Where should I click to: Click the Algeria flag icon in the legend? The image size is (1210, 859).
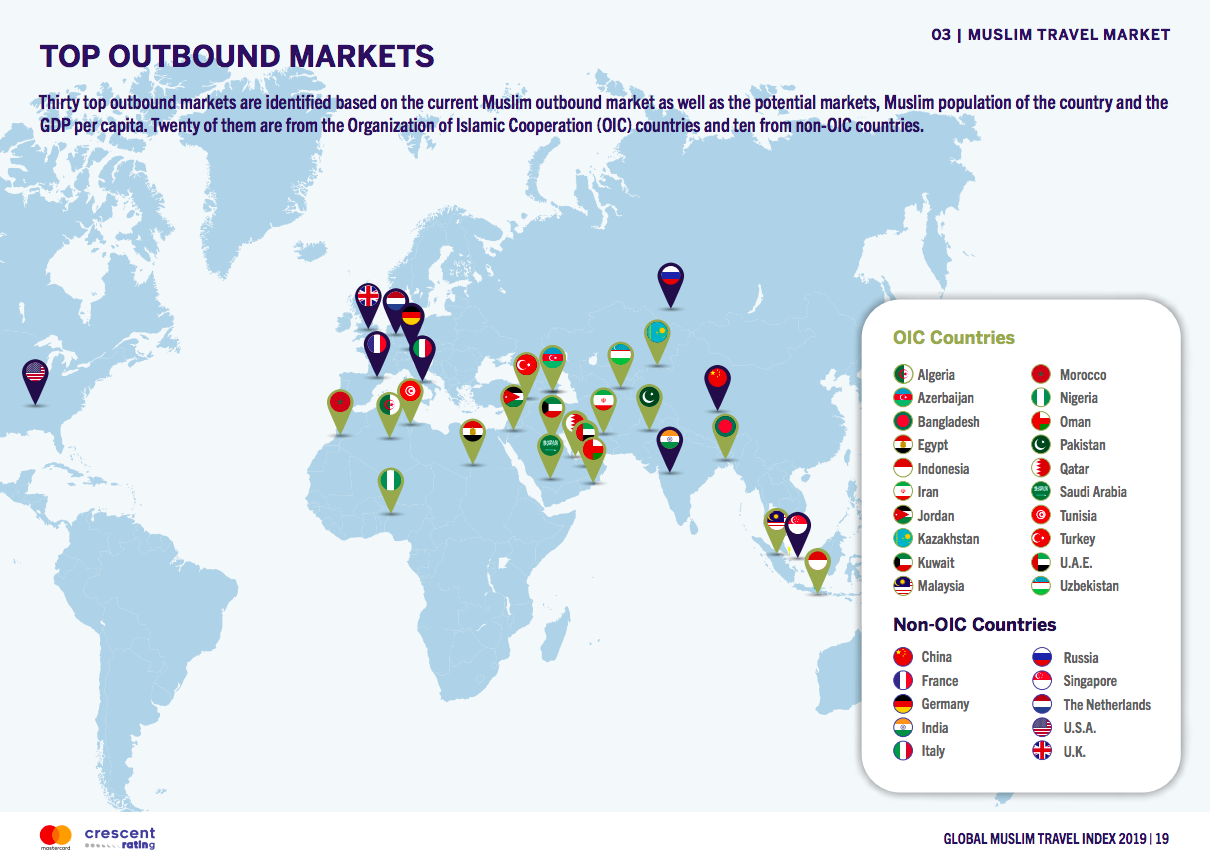903,375
